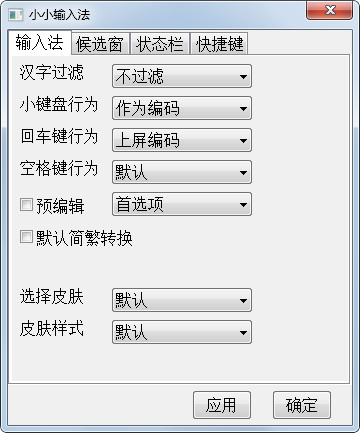Confirm settings with the 确定 button
Screen dimensions: 360x433
(302, 405)
